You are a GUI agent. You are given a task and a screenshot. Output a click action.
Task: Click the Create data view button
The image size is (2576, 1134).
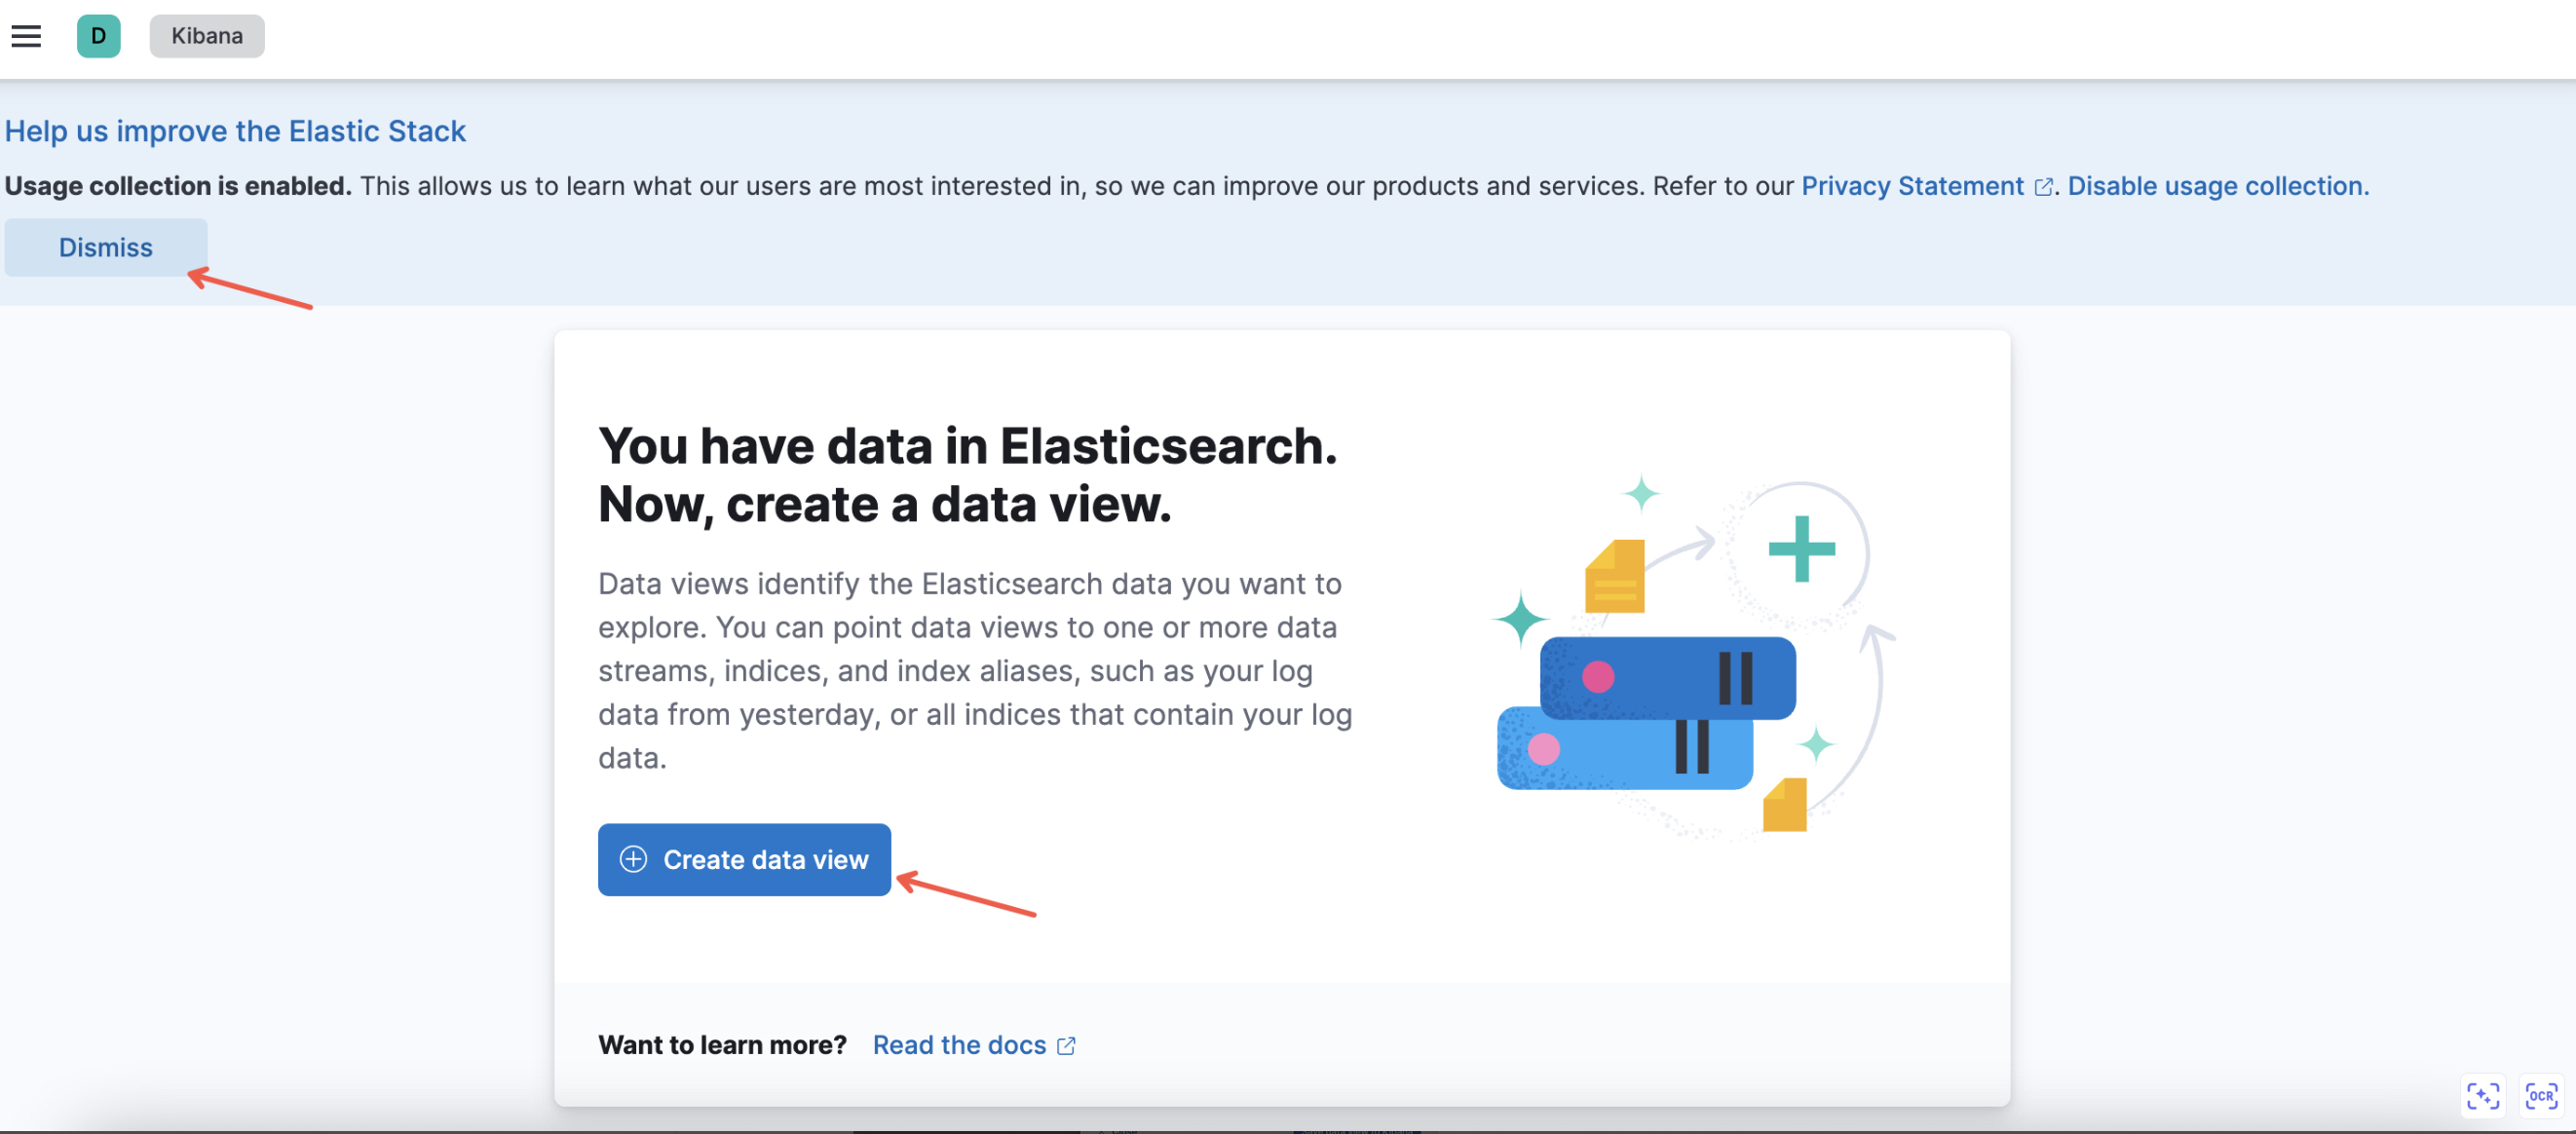pyautogui.click(x=744, y=859)
